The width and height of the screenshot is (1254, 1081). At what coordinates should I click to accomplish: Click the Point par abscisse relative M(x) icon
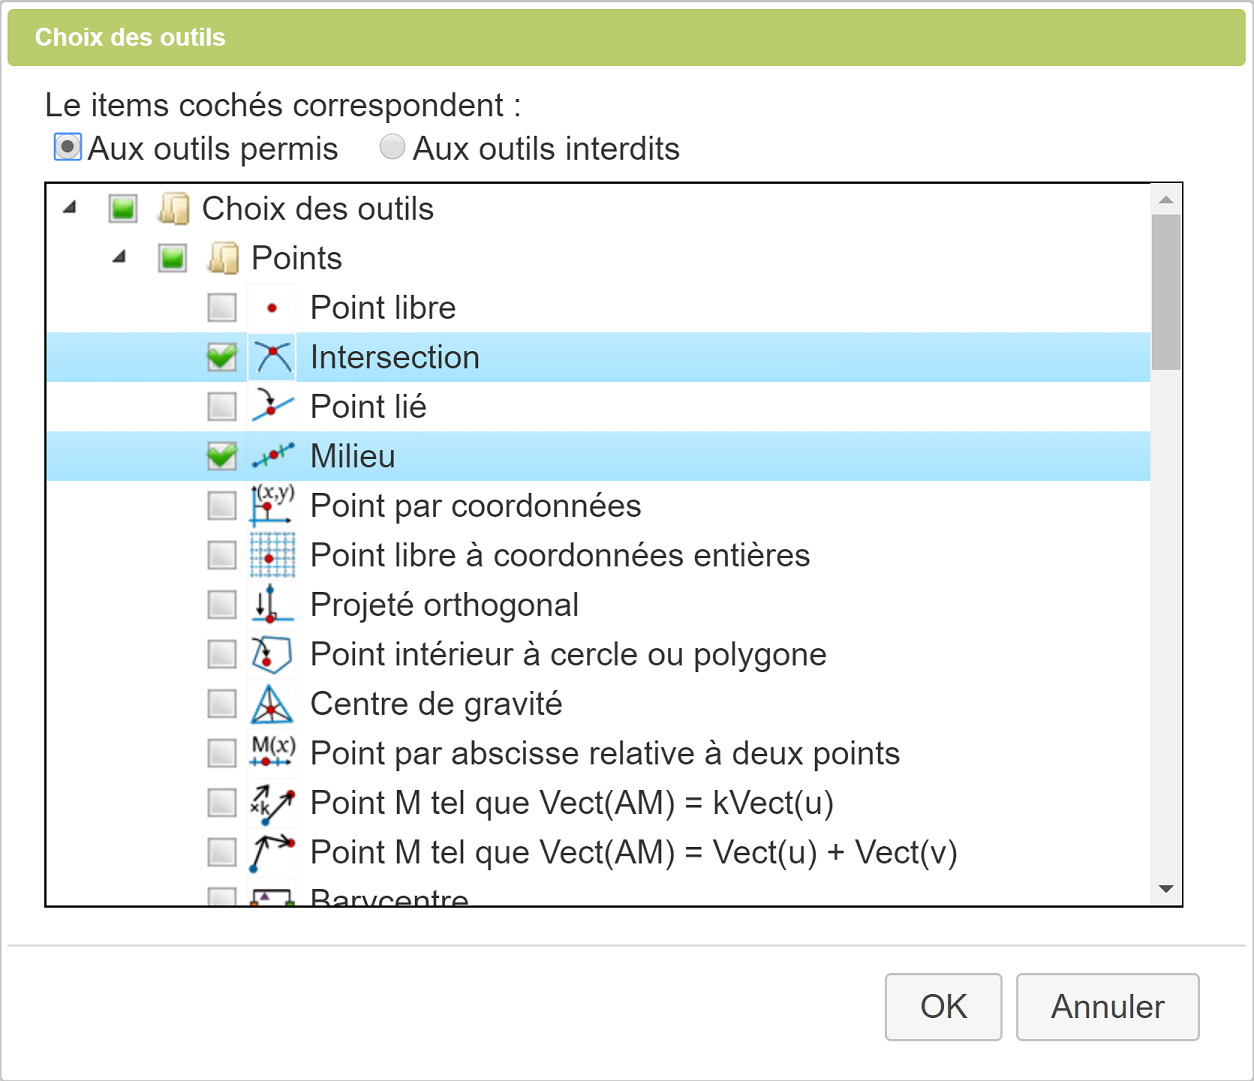(272, 753)
